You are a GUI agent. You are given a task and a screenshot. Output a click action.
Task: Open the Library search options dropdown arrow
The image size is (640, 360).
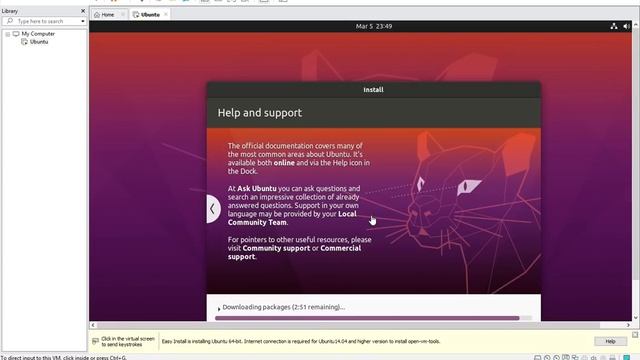(x=83, y=21)
